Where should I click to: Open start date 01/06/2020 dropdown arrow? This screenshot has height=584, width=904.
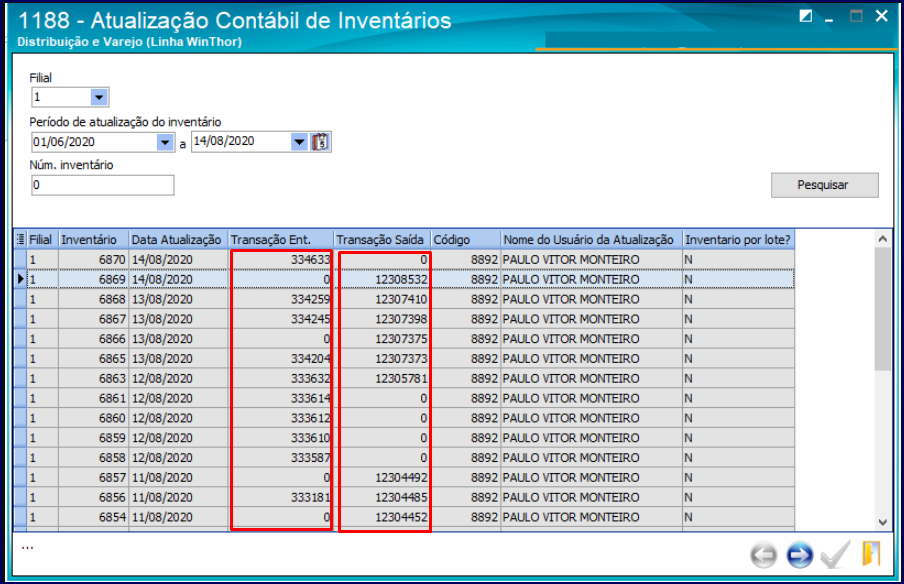tap(165, 142)
